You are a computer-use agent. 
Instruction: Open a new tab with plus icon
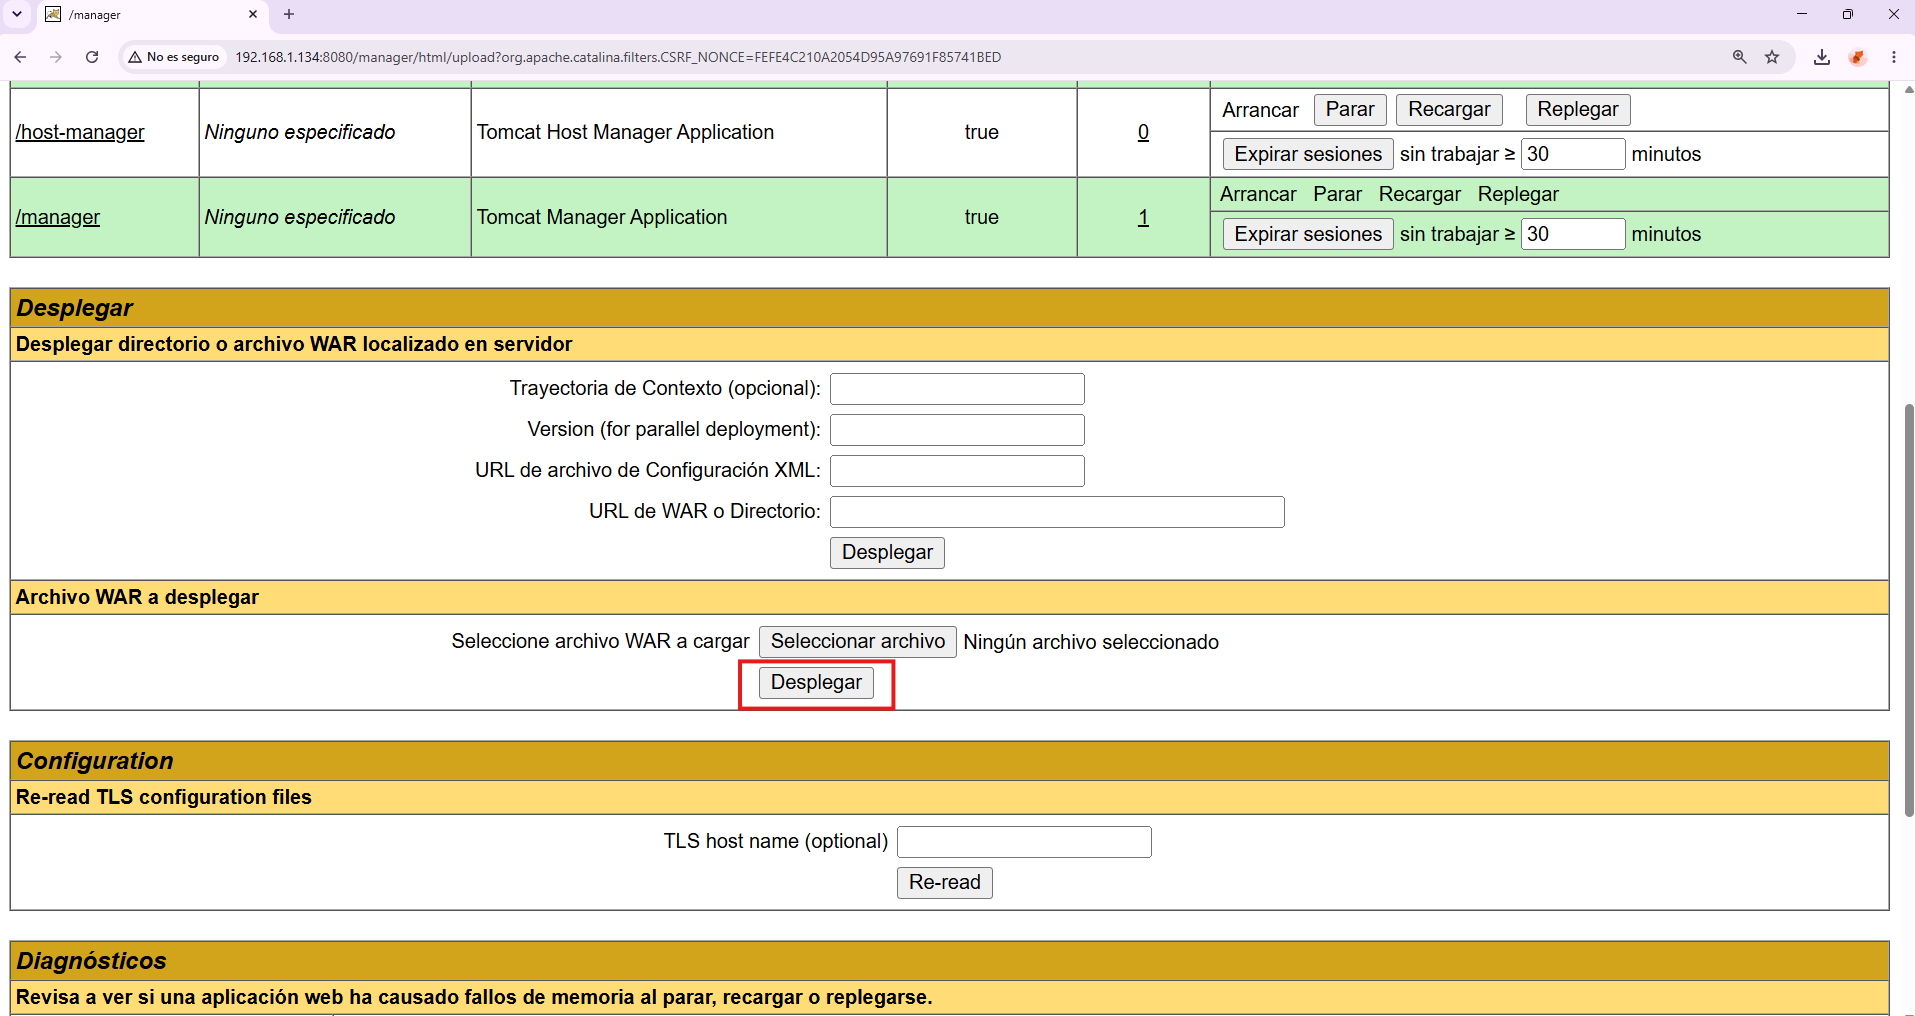[x=289, y=14]
